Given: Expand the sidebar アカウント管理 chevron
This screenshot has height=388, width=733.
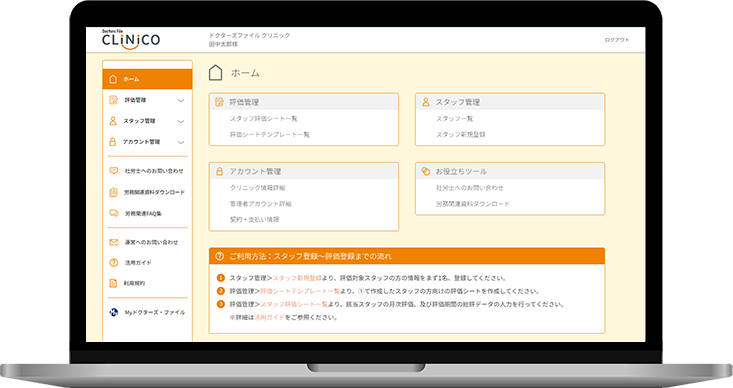Looking at the screenshot, I should [181, 142].
